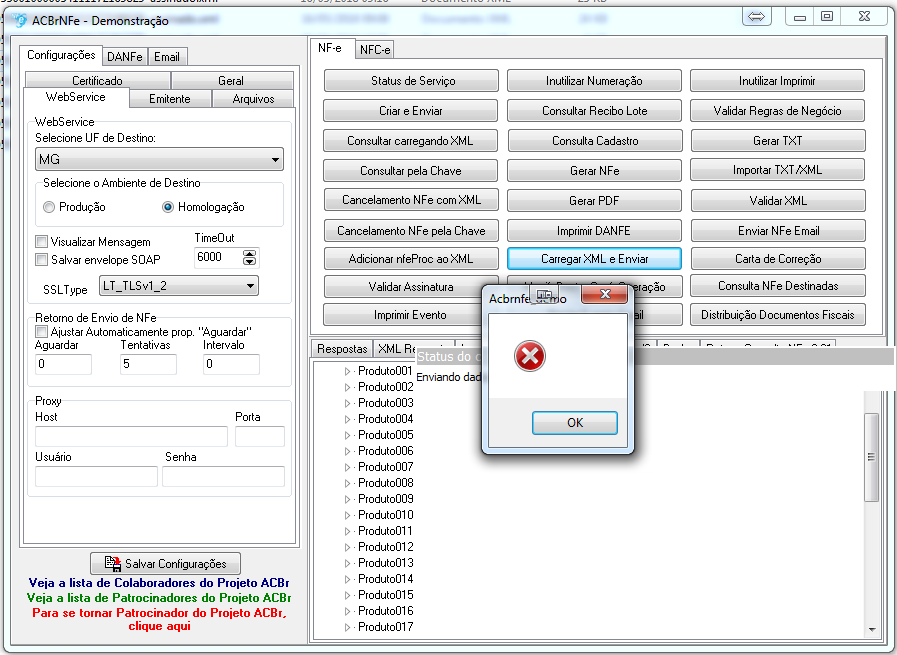The height and width of the screenshot is (655, 897).
Task: Focus the Proxy Porta input field
Action: (x=260, y=436)
